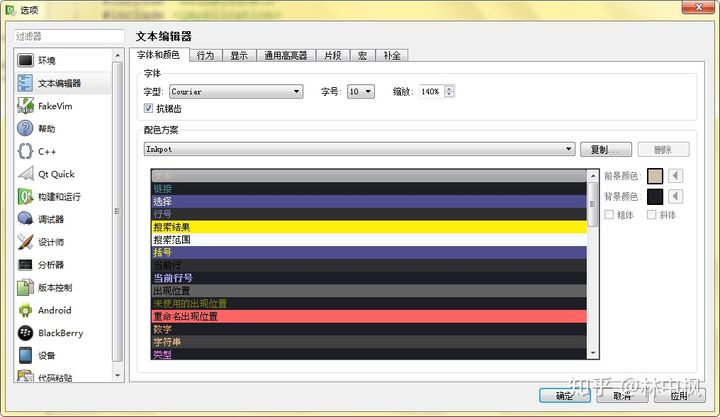Screen dimensions: 720x417
Task: Expand the Inkpot color scheme dropdown
Action: coord(358,149)
